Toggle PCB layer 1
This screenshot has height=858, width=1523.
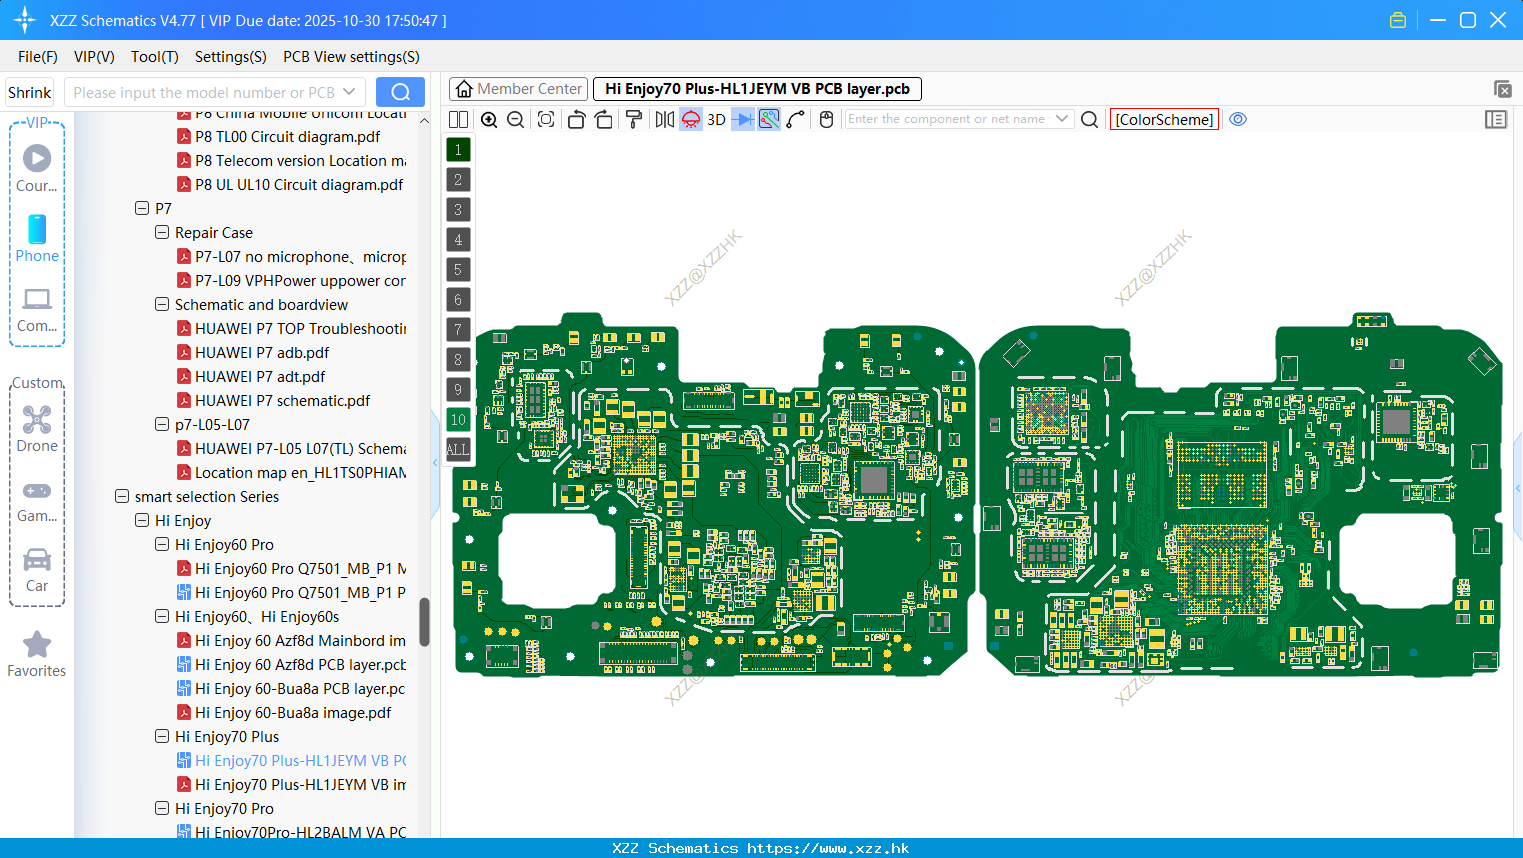pyautogui.click(x=458, y=149)
